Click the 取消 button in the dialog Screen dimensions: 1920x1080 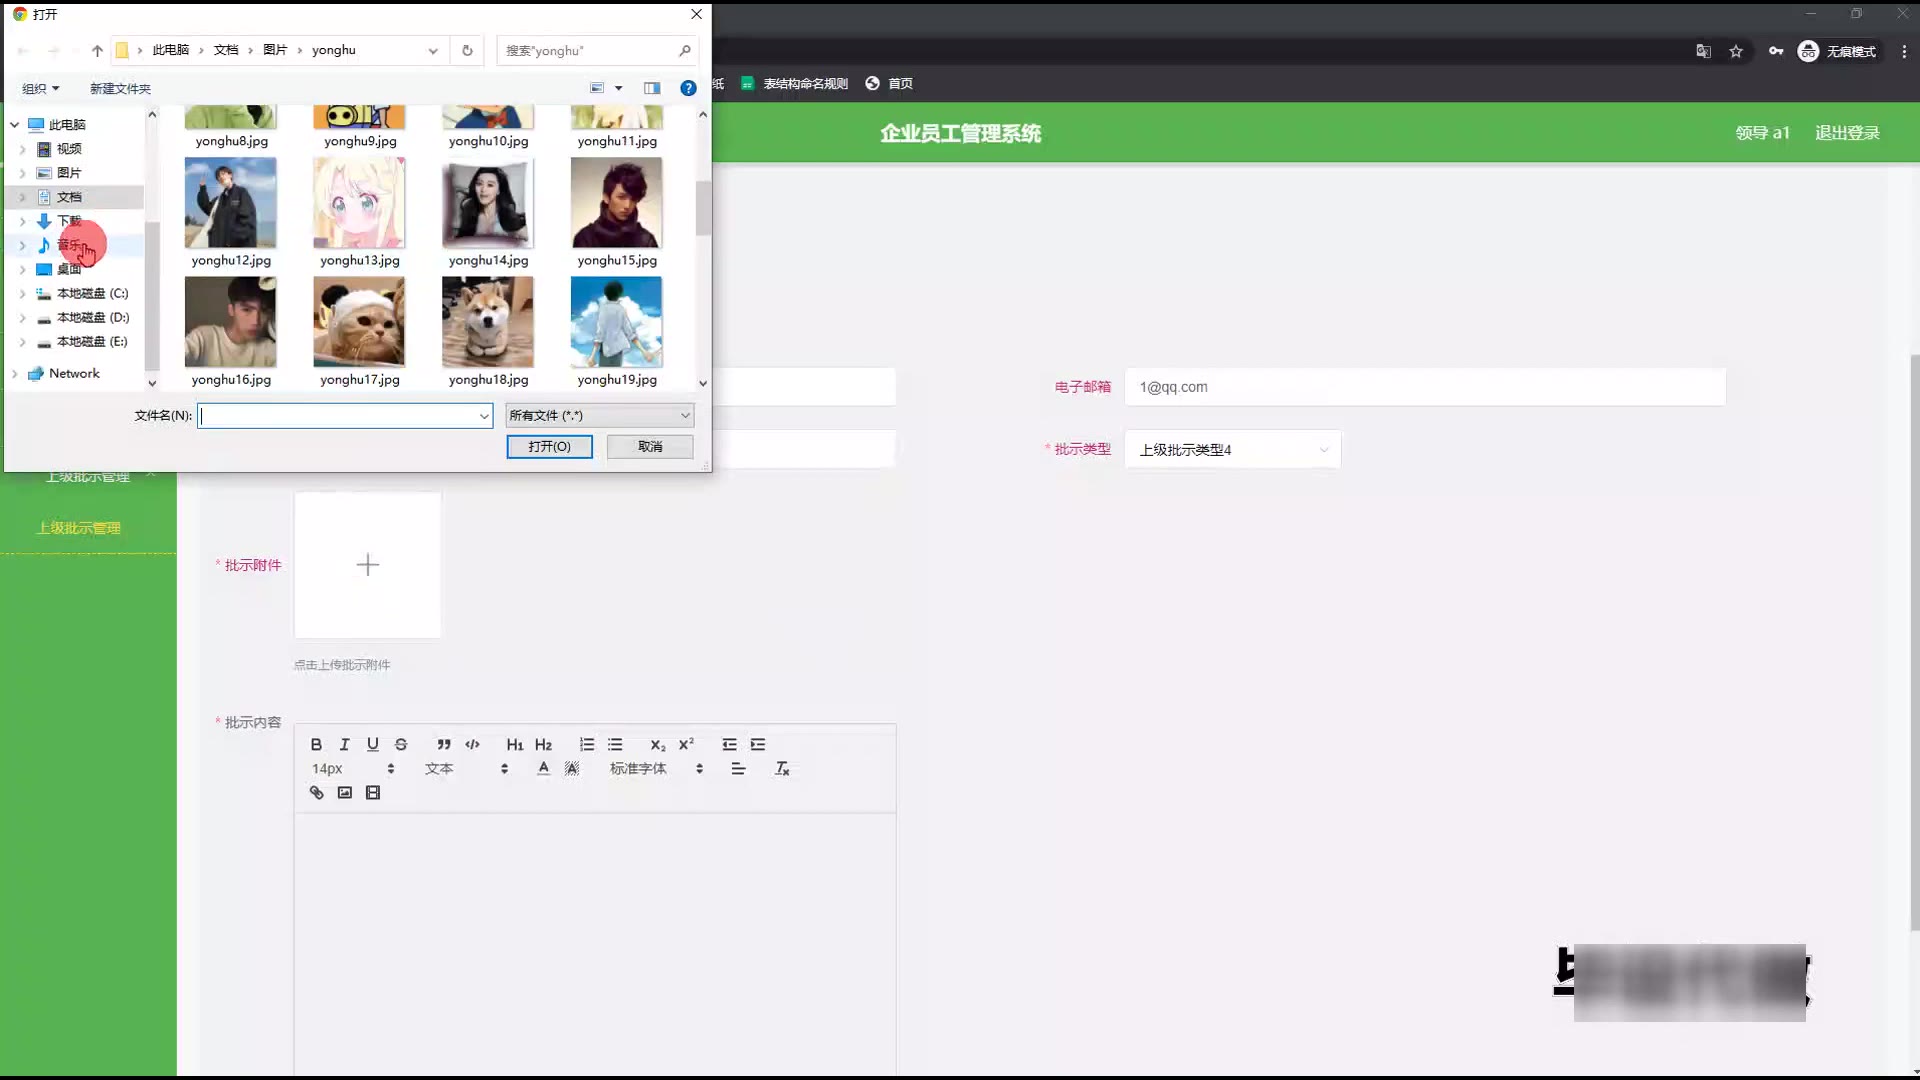650,446
